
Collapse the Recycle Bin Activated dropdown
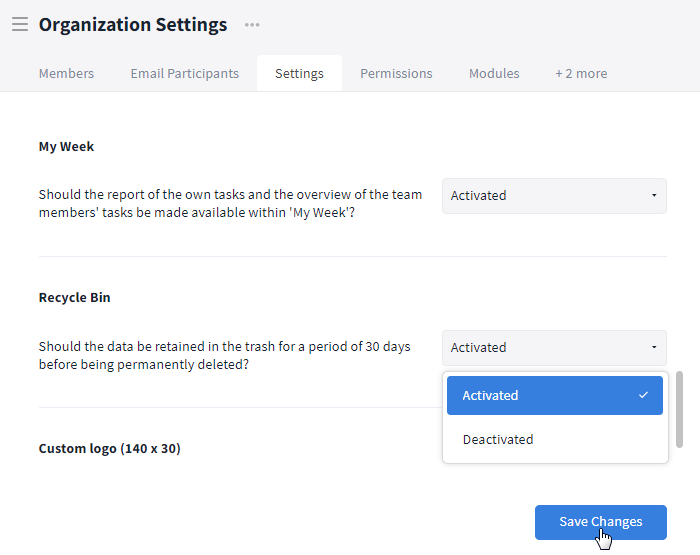[553, 348]
